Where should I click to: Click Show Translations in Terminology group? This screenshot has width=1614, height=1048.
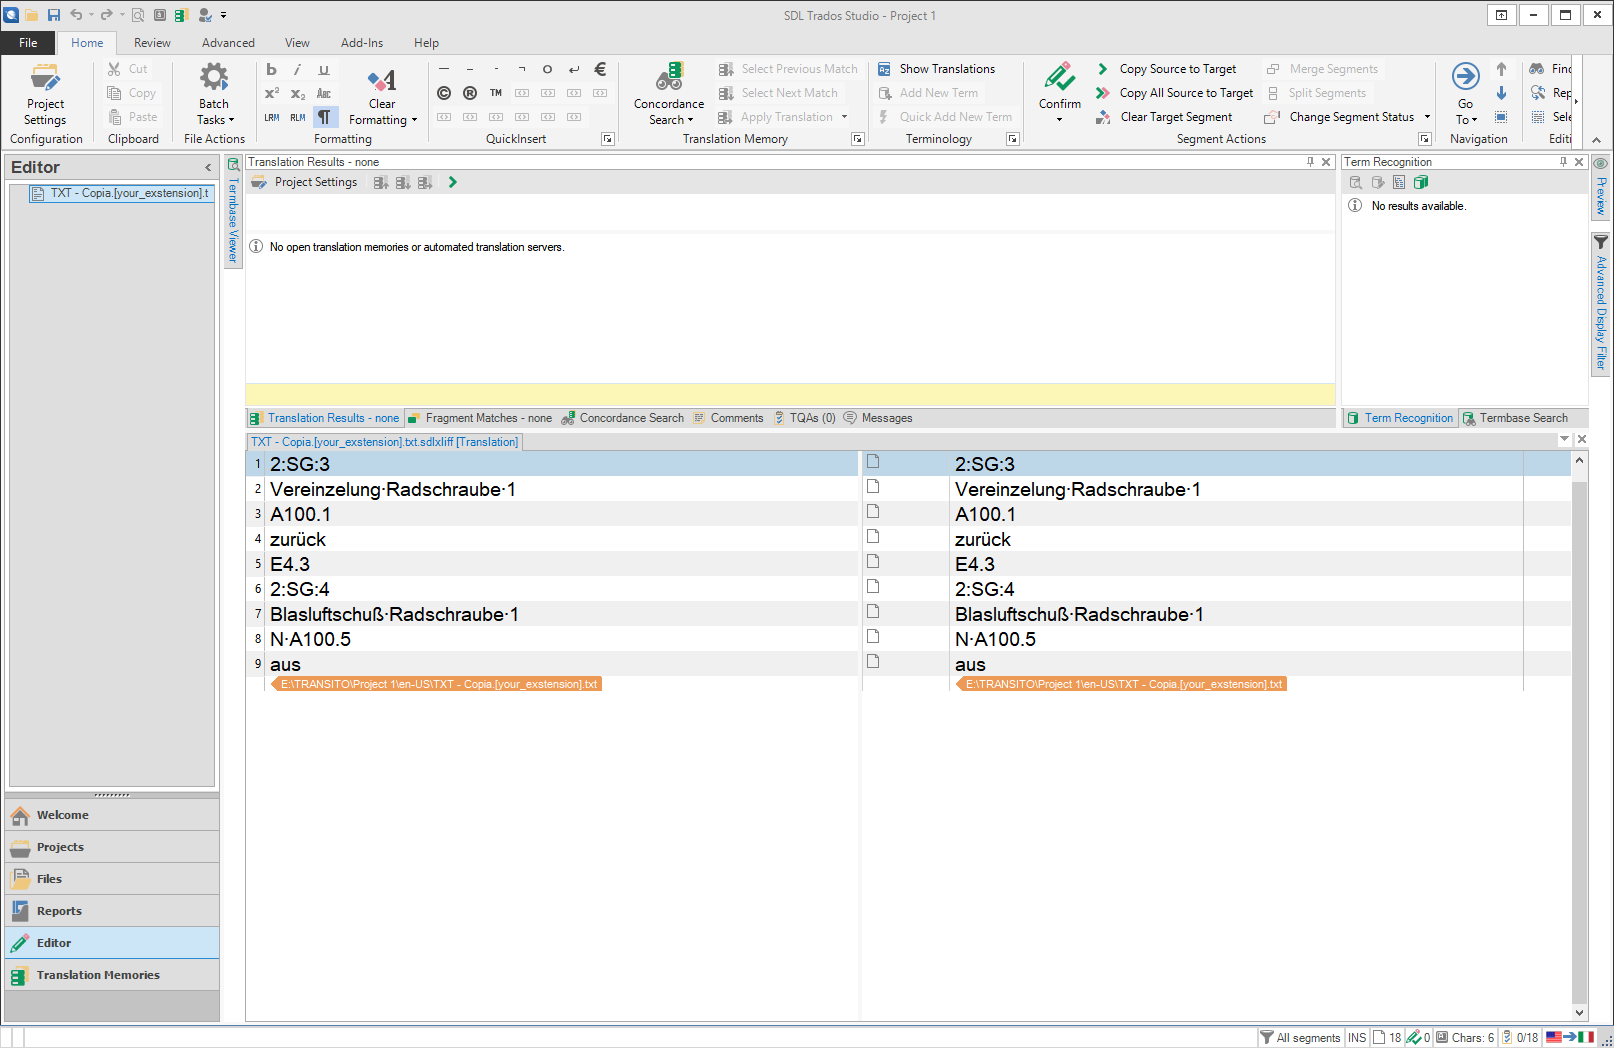click(x=936, y=69)
